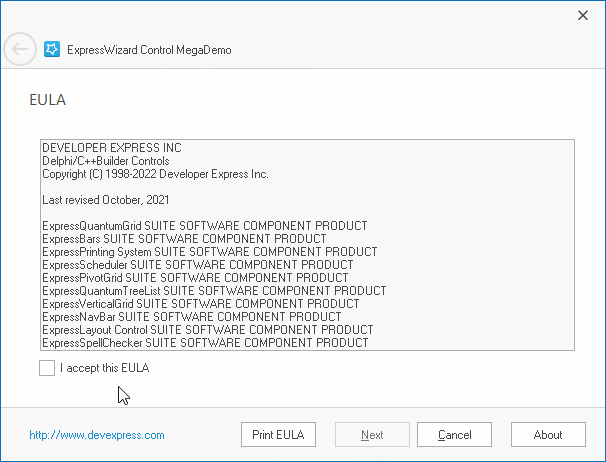This screenshot has height=462, width=606.
Task: Open the About dialog
Action: click(548, 435)
